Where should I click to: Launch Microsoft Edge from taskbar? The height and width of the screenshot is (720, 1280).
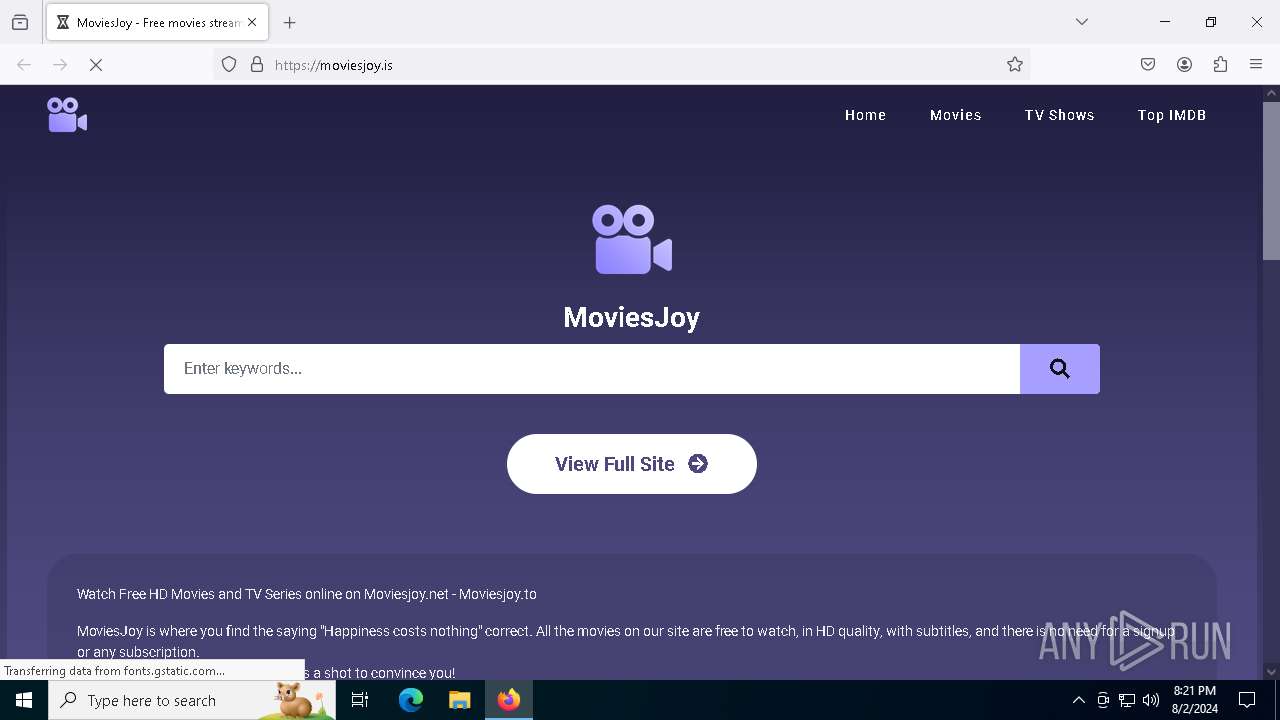coord(411,700)
